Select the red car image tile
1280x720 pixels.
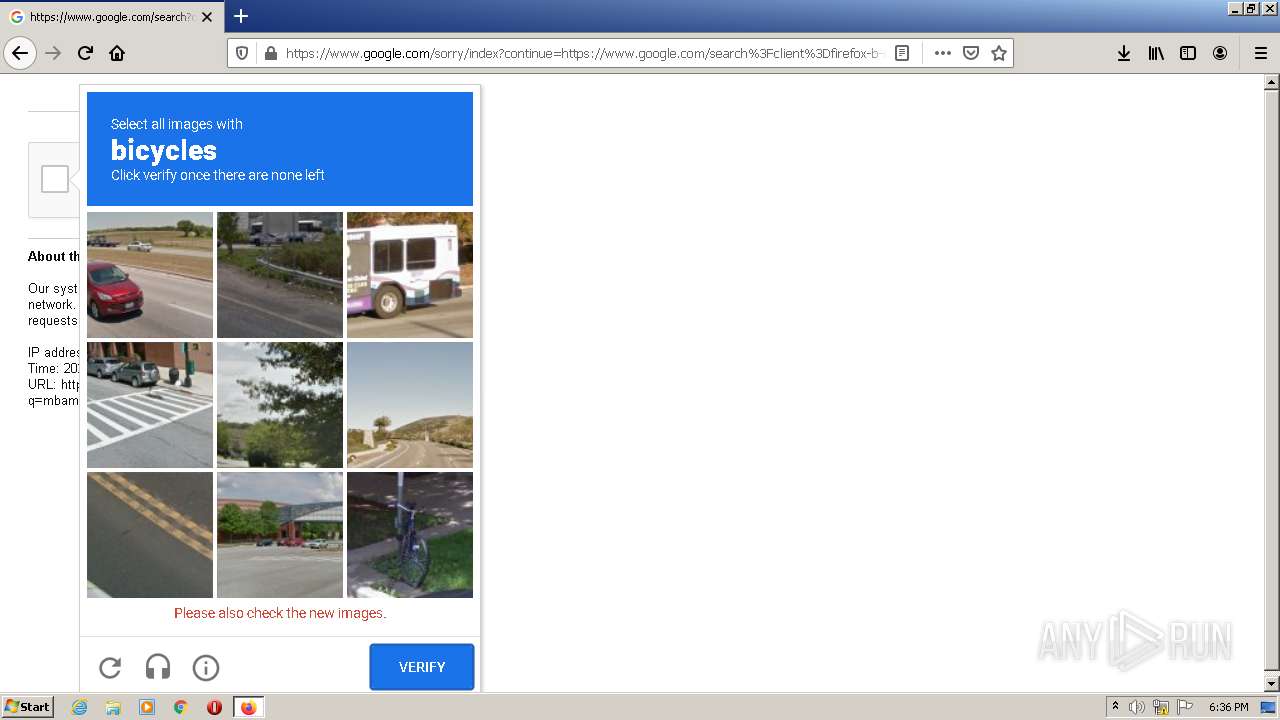tap(150, 275)
